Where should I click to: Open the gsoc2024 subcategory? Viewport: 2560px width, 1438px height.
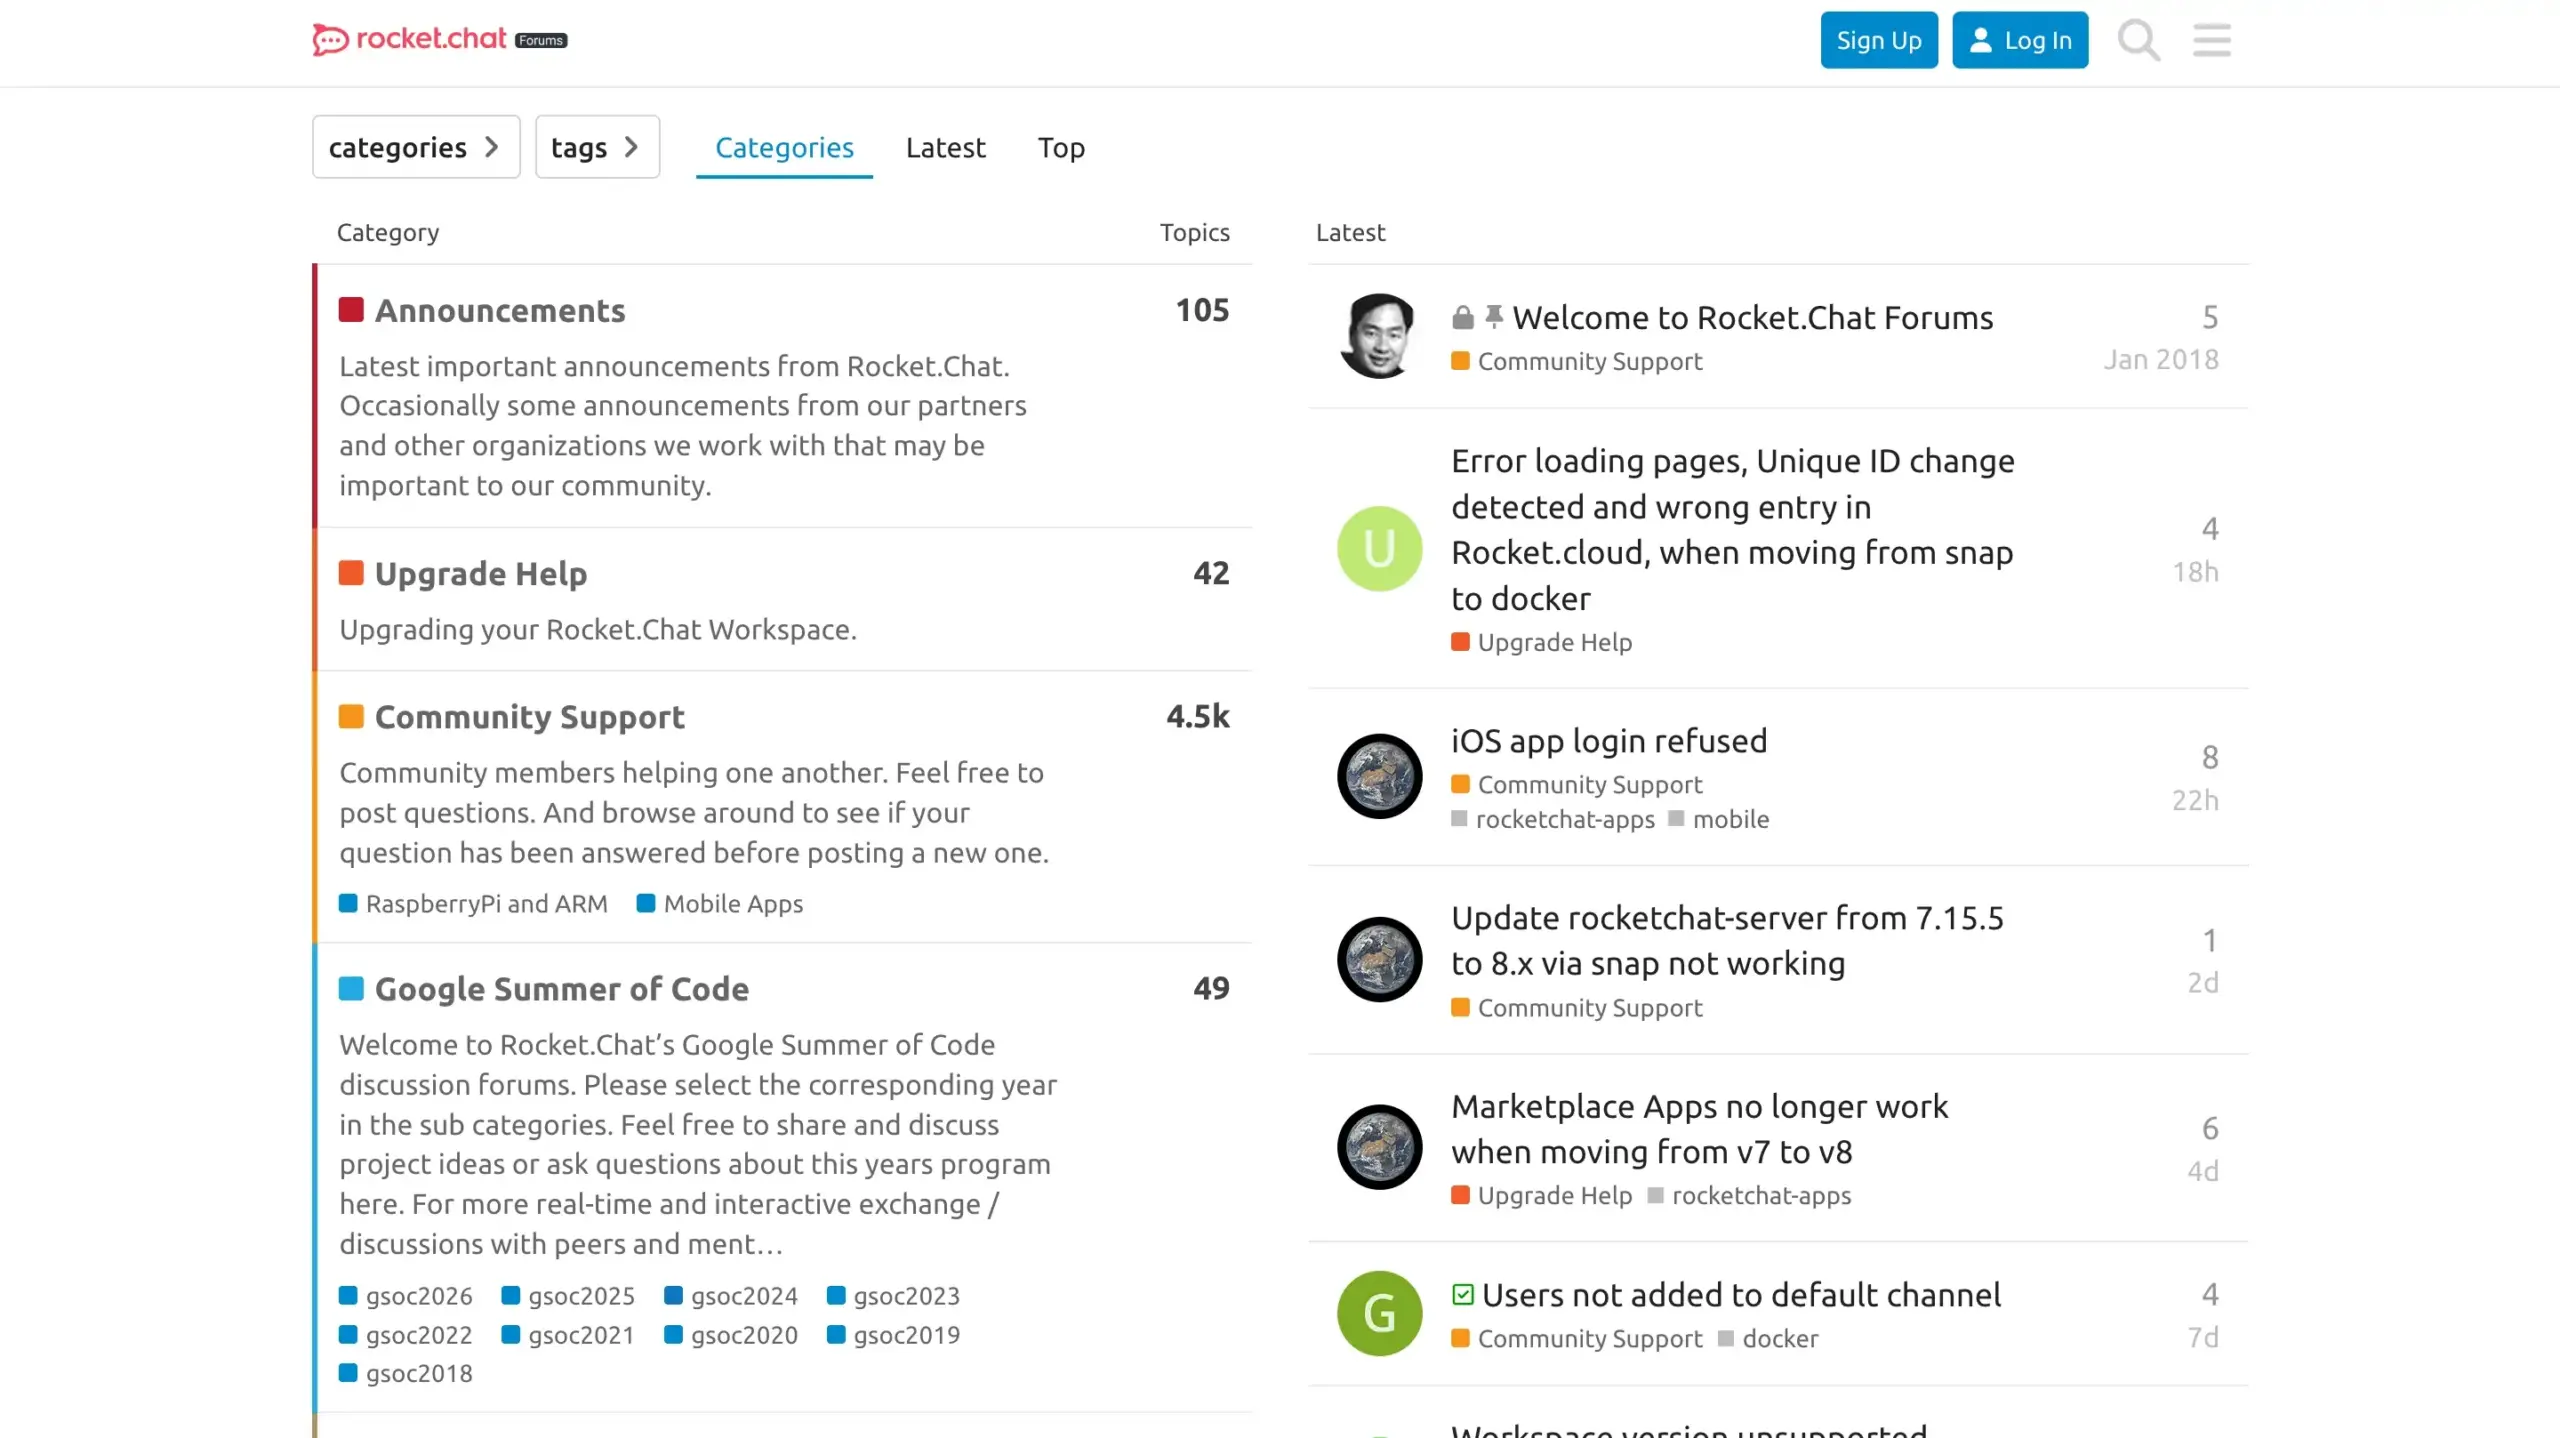coord(731,1296)
